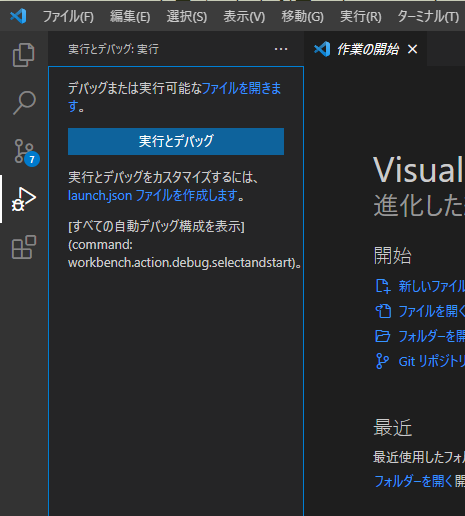Click the open file icon beside ファイルを開く
The height and width of the screenshot is (516, 465).
[383, 311]
